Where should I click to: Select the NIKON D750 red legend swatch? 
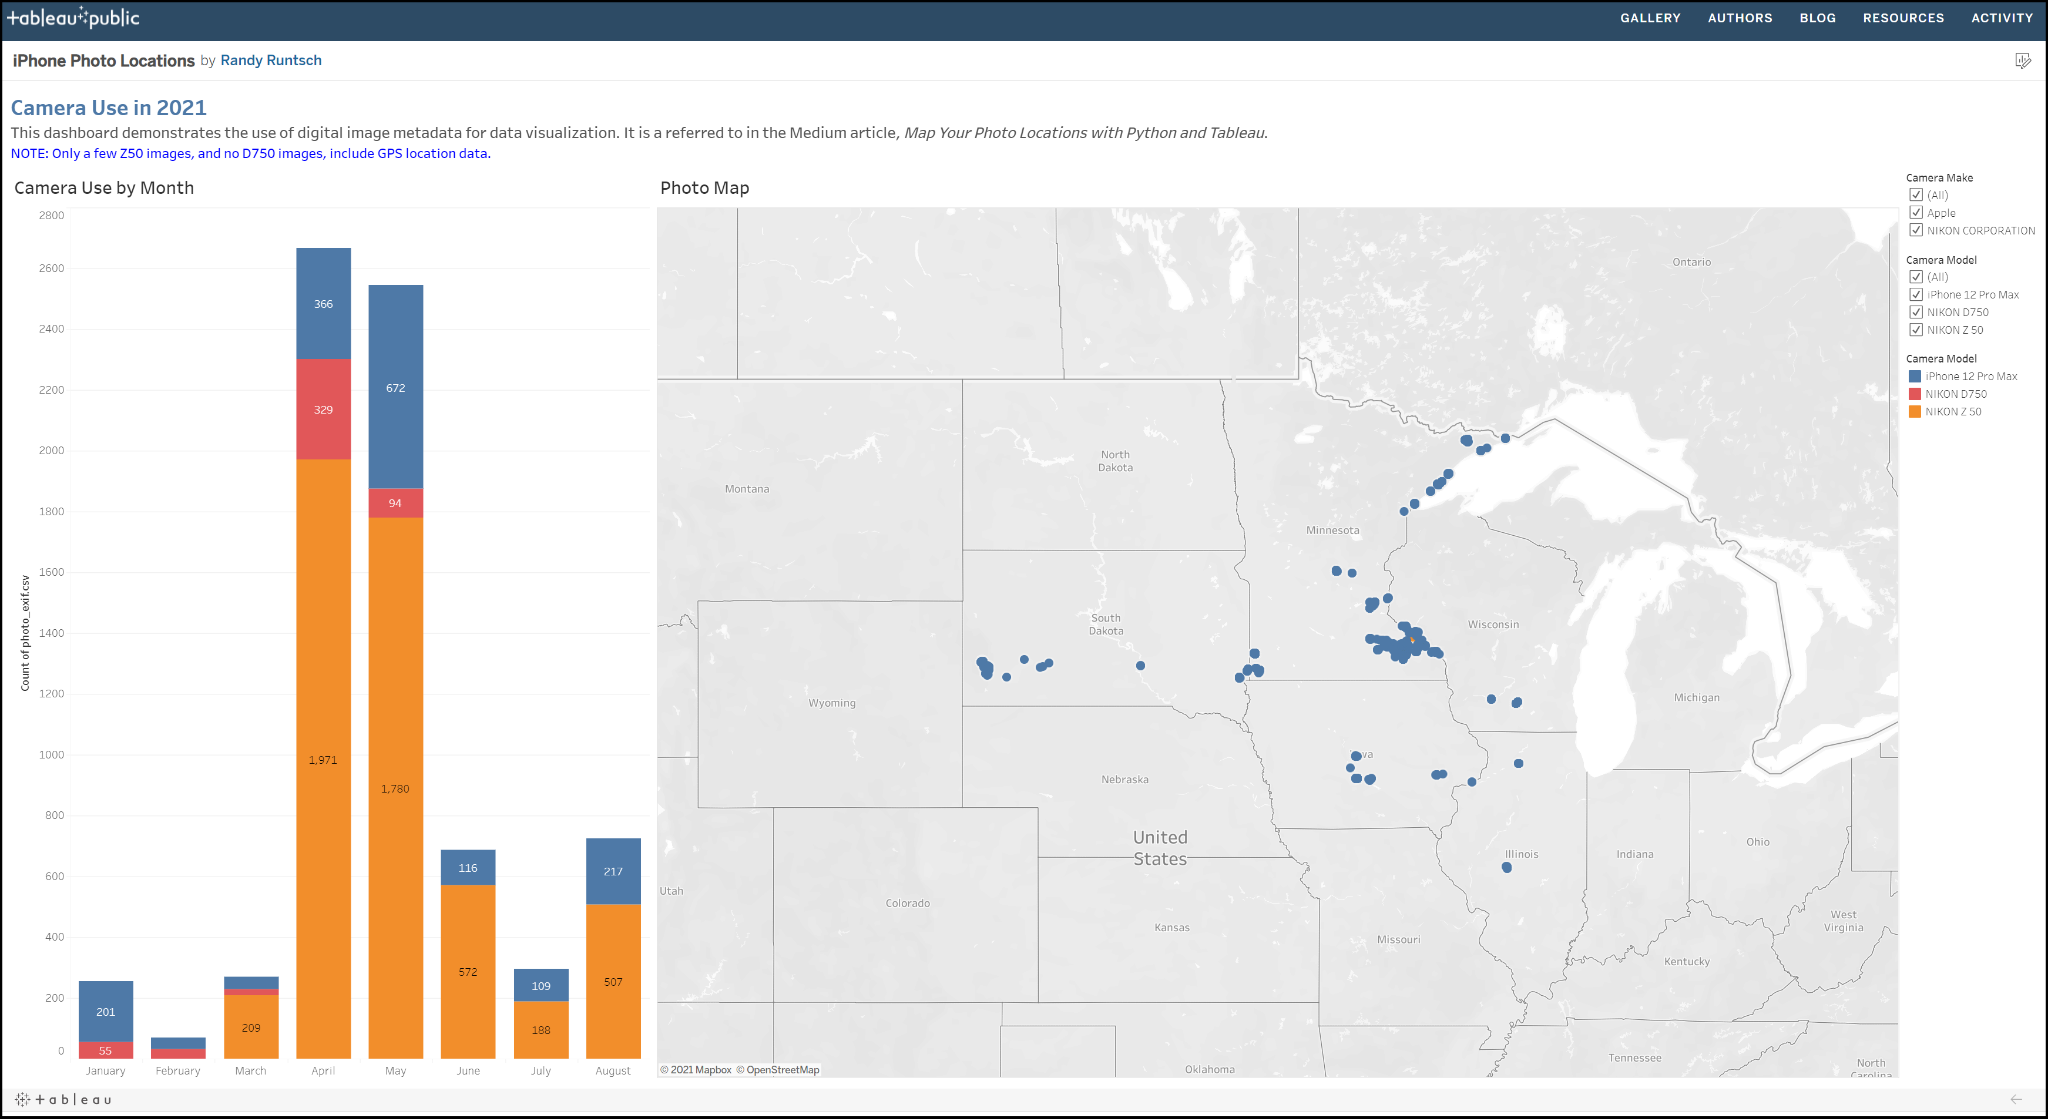(x=1915, y=394)
